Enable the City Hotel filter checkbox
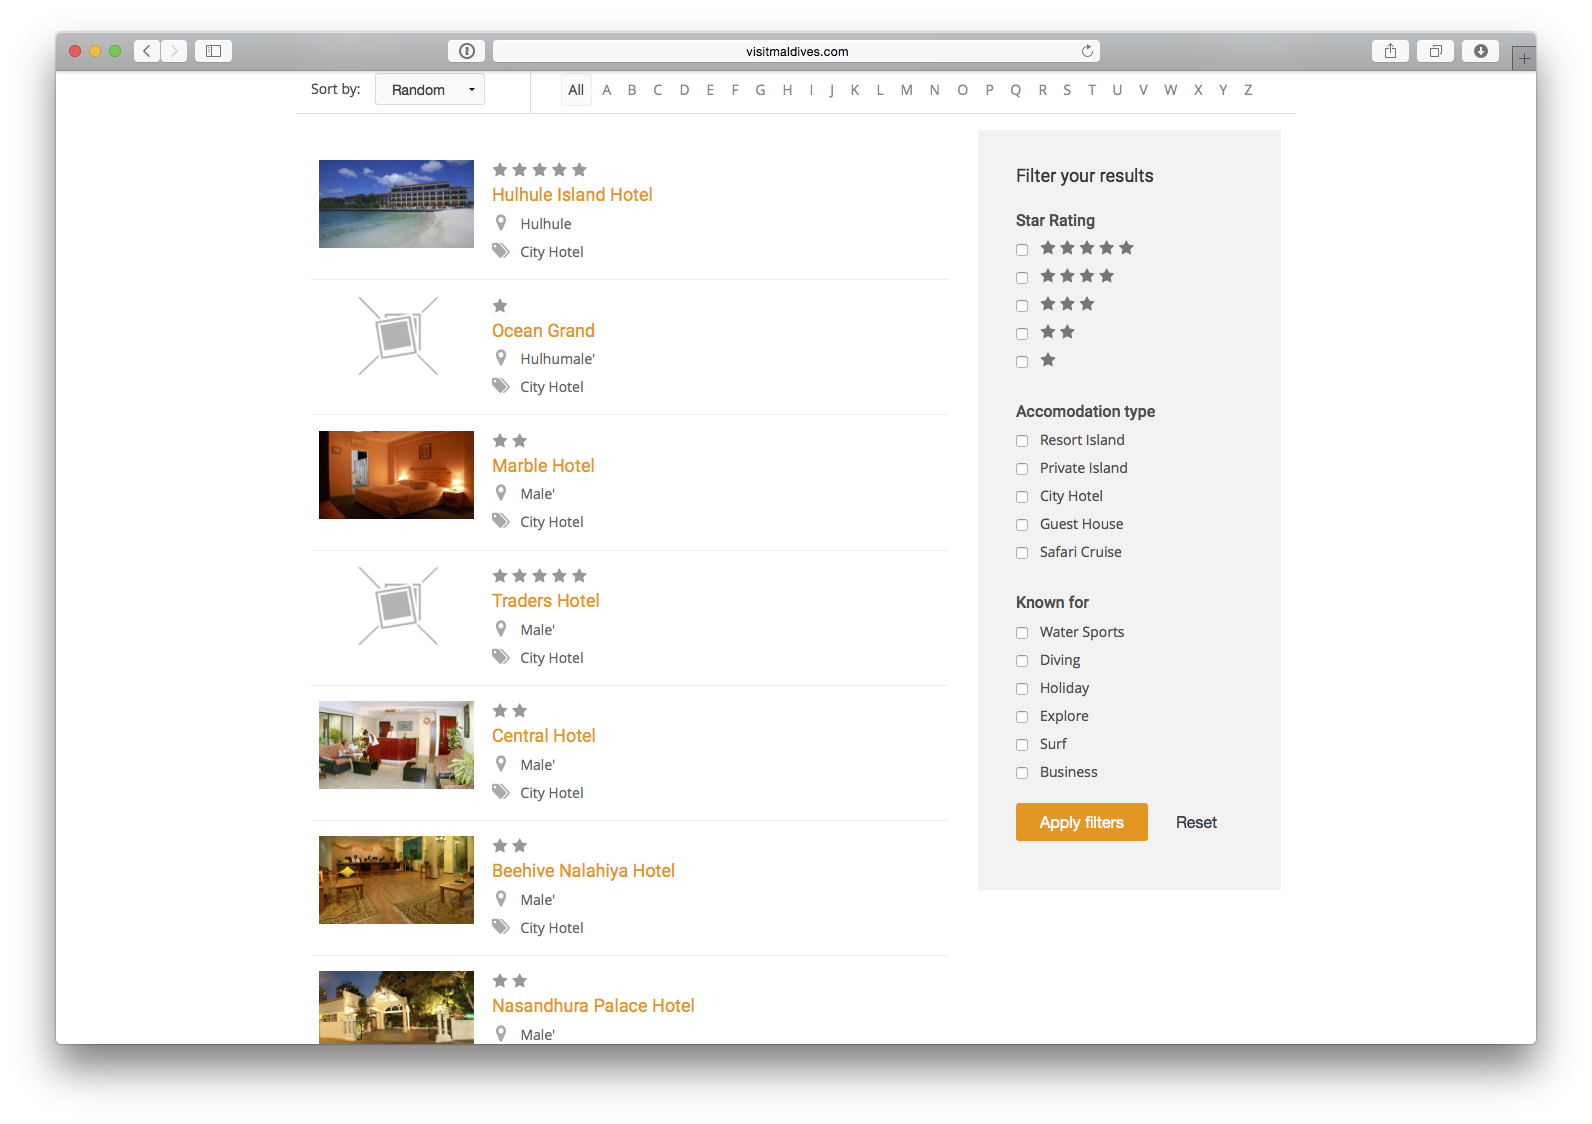The height and width of the screenshot is (1124, 1592). click(1022, 497)
